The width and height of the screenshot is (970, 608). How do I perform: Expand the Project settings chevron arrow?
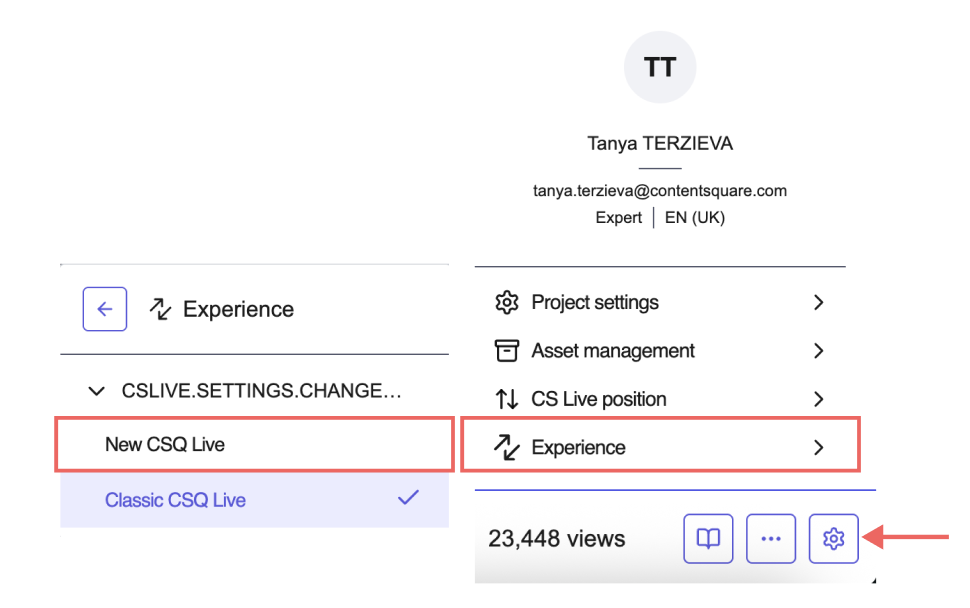coord(818,302)
